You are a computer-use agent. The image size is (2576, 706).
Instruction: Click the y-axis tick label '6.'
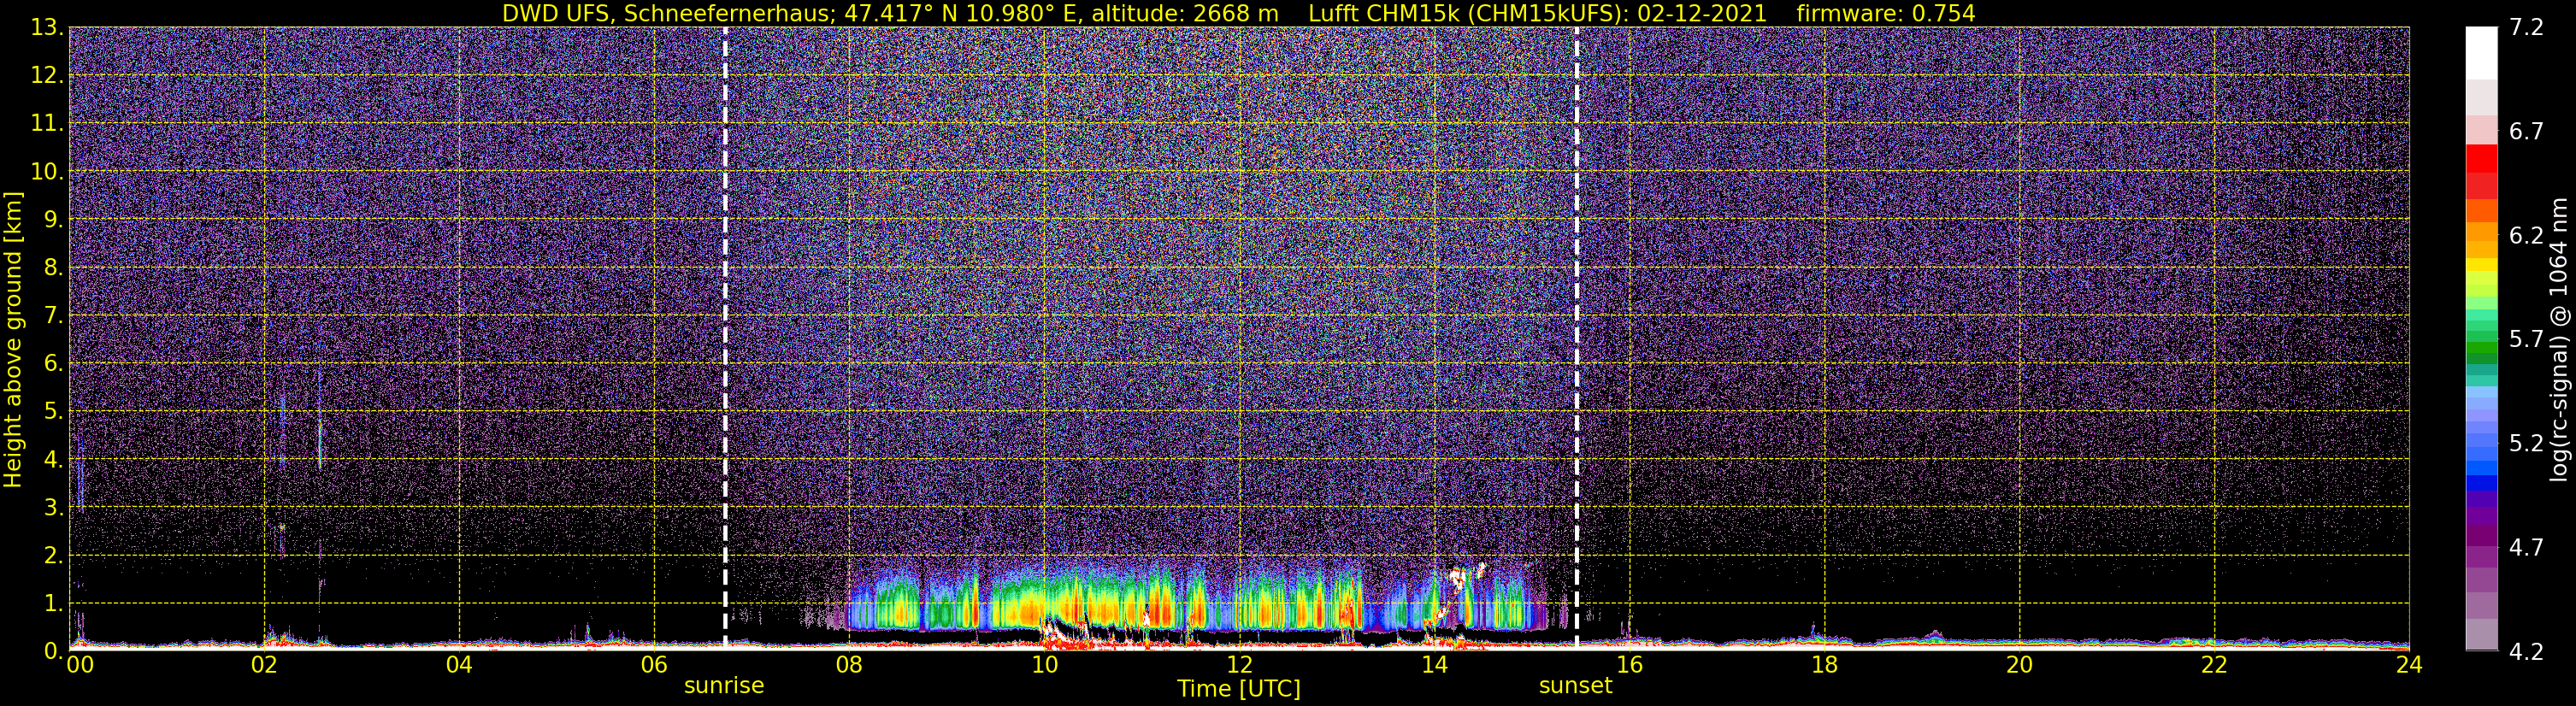[x=54, y=364]
